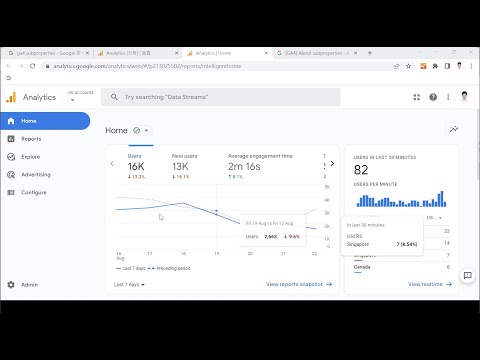The height and width of the screenshot is (360, 480).
Task: Open the Configure section
Action: point(34,192)
